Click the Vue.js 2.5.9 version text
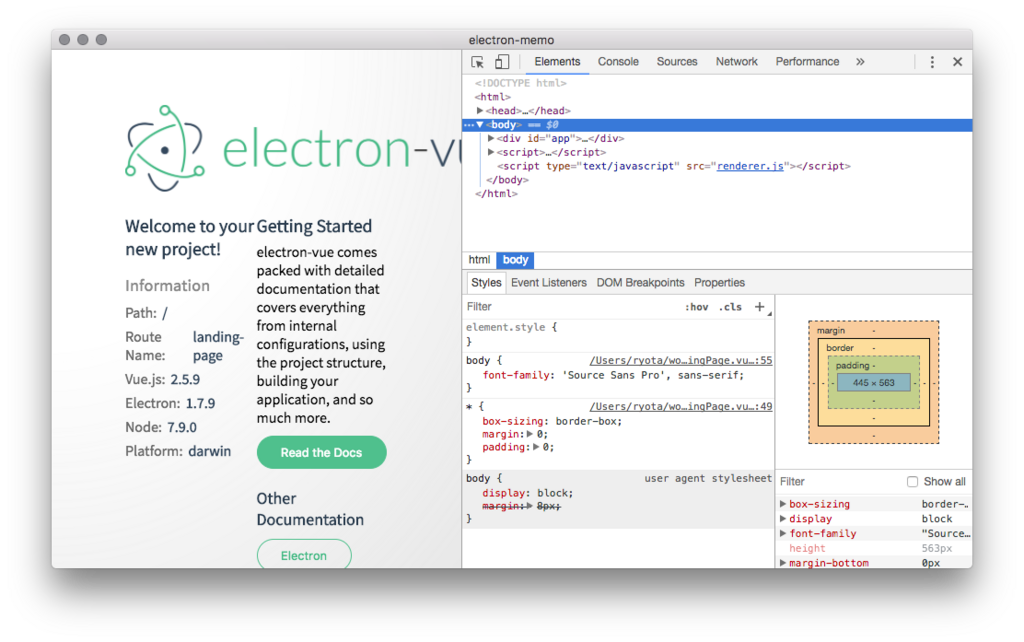The width and height of the screenshot is (1024, 642). tap(163, 379)
